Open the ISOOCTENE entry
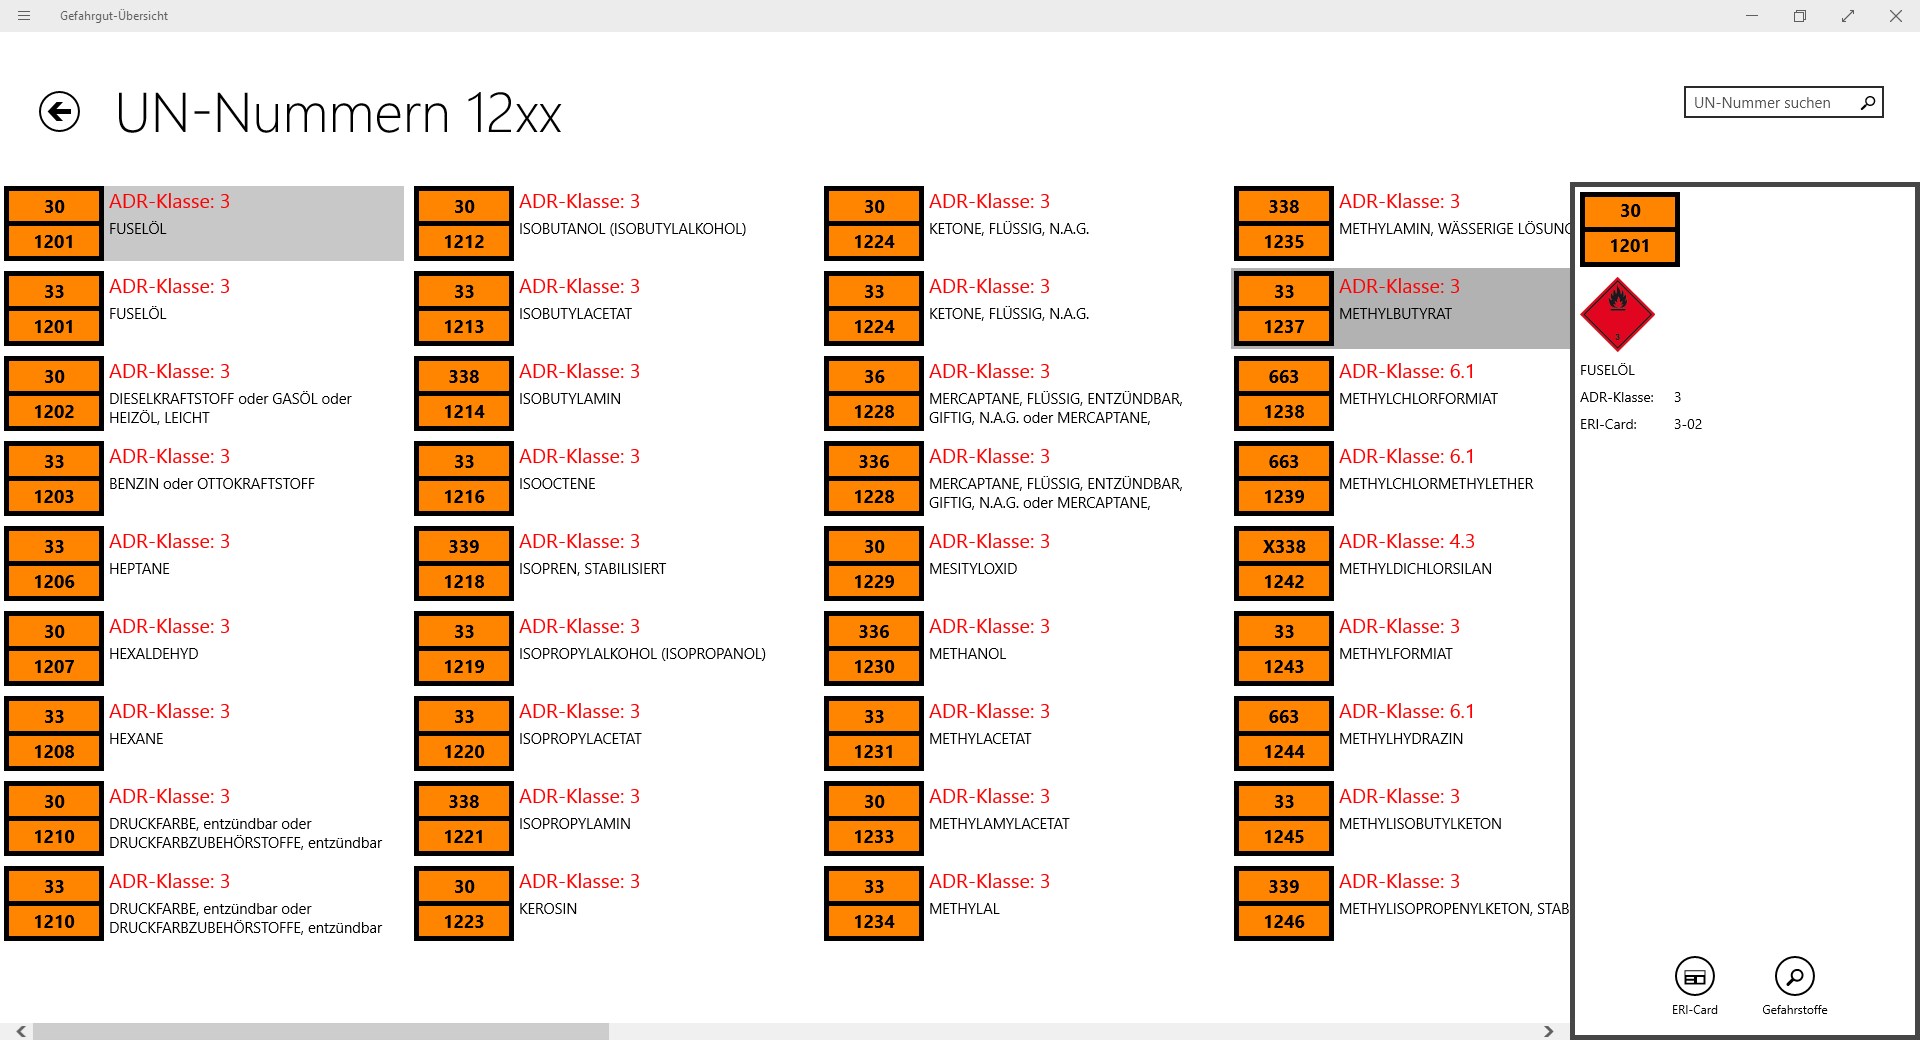This screenshot has height=1040, width=1920. tap(614, 479)
